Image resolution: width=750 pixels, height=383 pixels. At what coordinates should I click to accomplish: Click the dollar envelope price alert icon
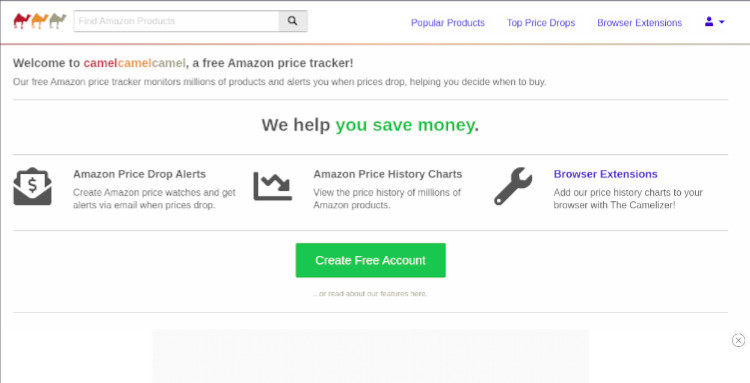32,186
